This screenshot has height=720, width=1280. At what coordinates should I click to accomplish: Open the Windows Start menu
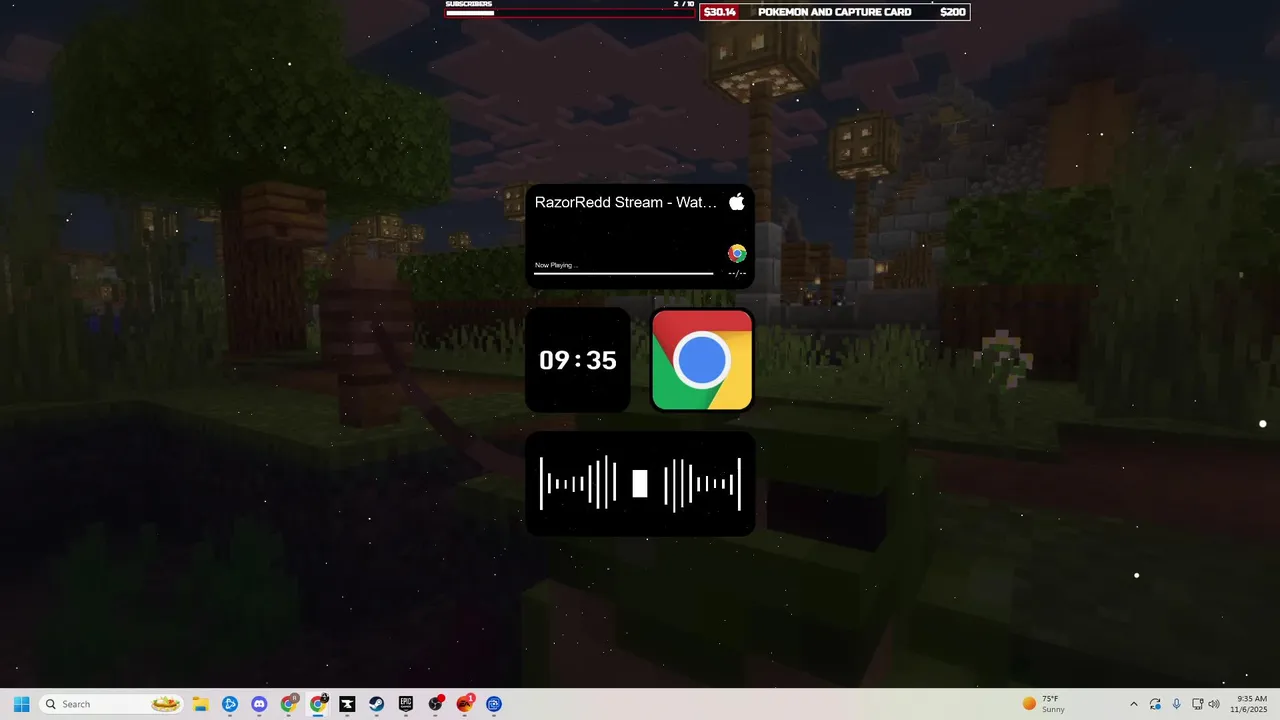coord(21,704)
